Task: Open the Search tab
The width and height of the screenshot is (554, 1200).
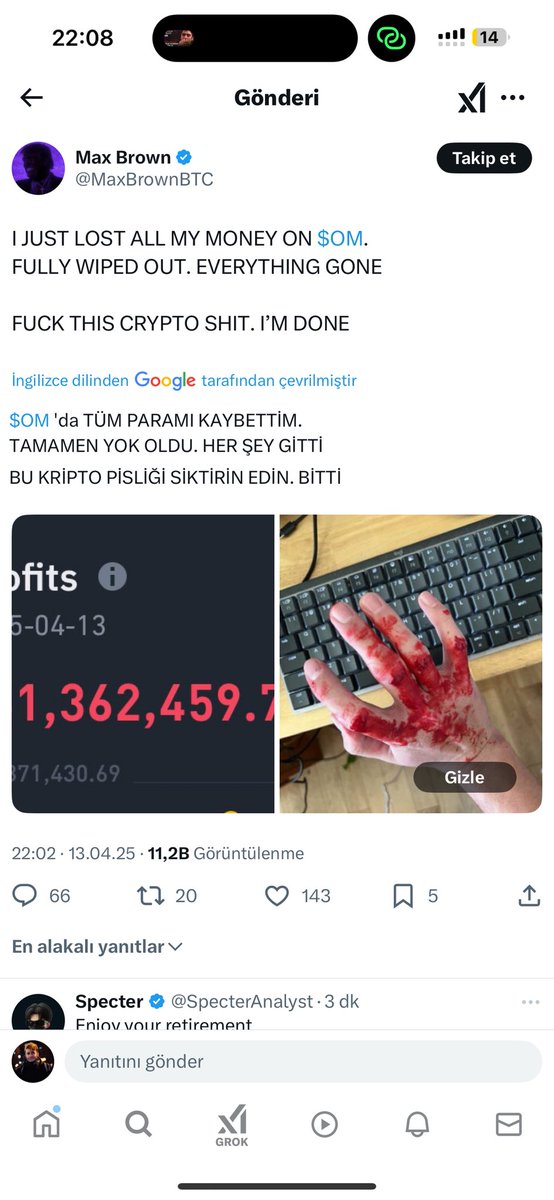Action: pos(138,1124)
